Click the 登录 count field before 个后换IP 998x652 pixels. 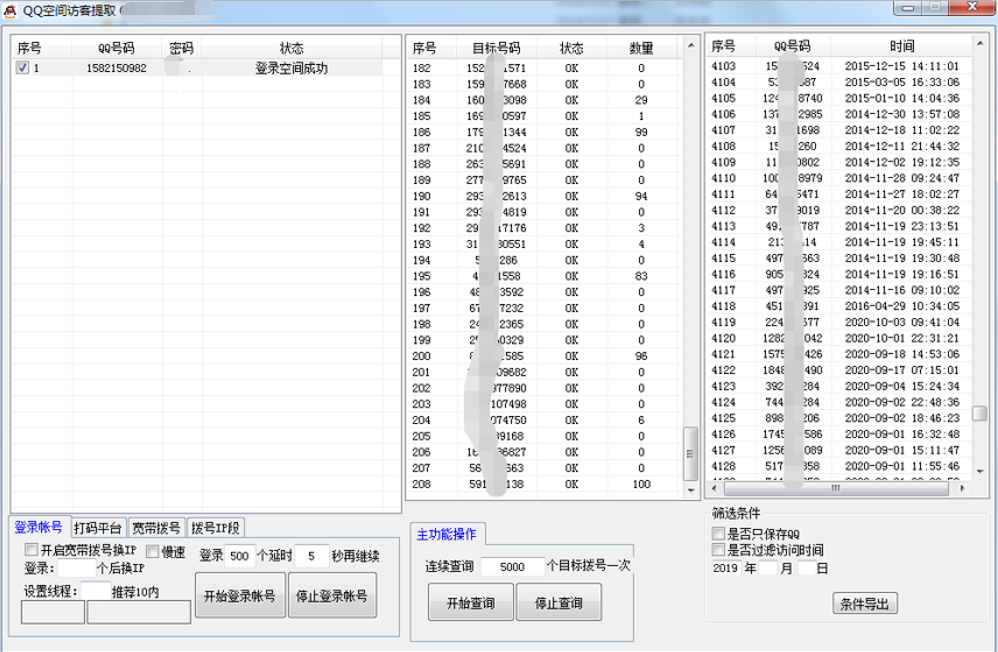pos(76,567)
